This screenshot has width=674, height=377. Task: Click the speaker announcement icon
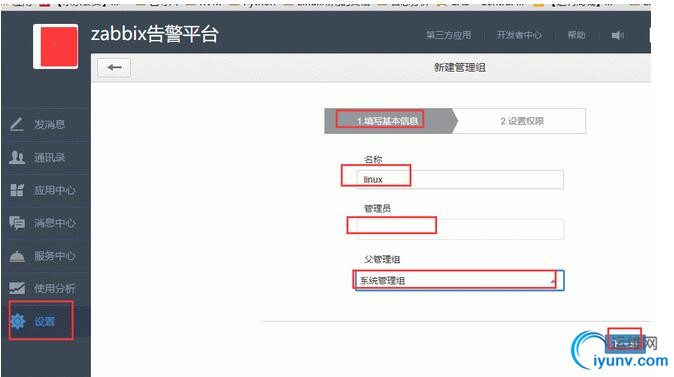(x=618, y=35)
